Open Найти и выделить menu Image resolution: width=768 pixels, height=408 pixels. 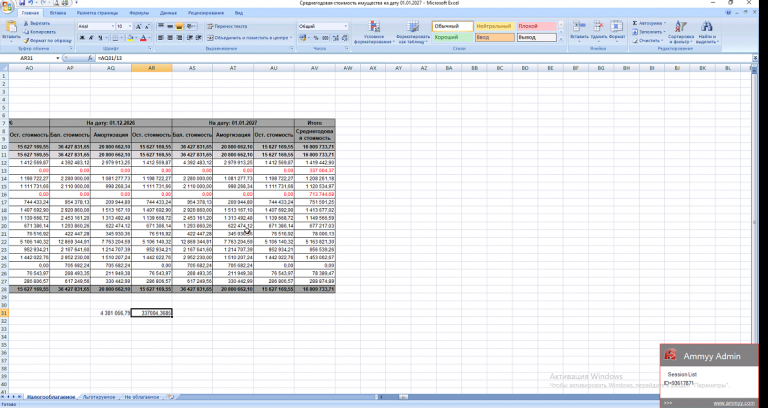707,32
